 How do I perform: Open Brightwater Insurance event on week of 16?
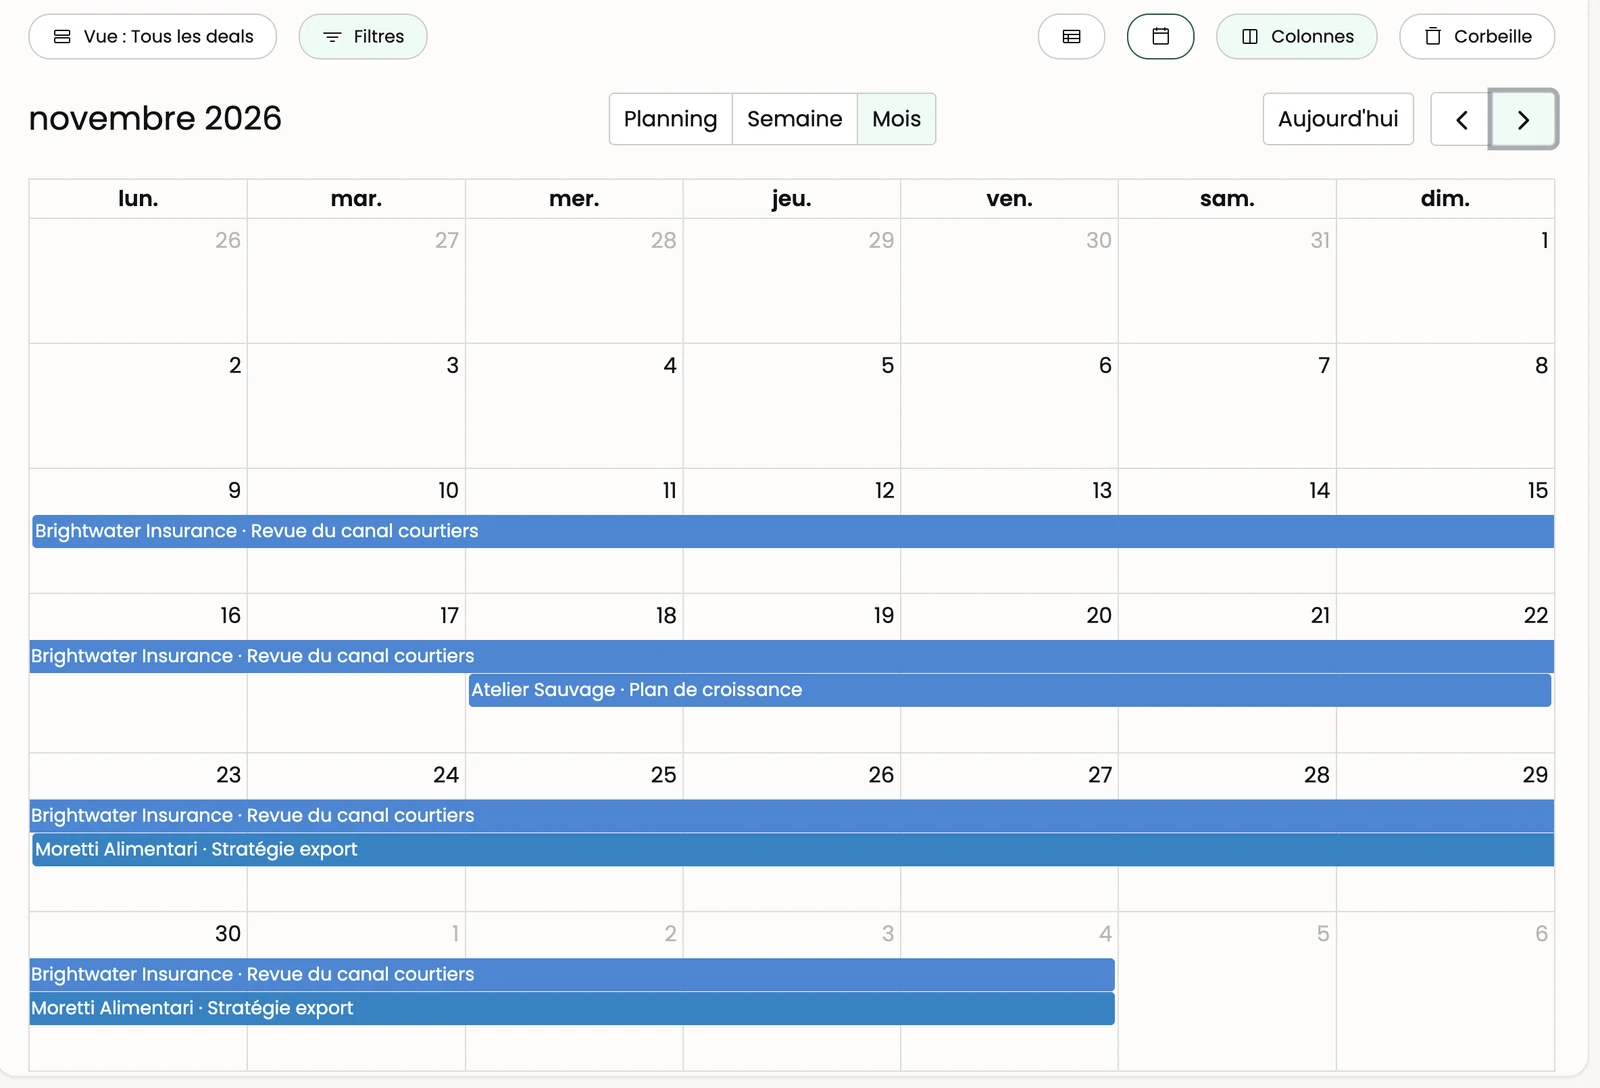pos(791,656)
